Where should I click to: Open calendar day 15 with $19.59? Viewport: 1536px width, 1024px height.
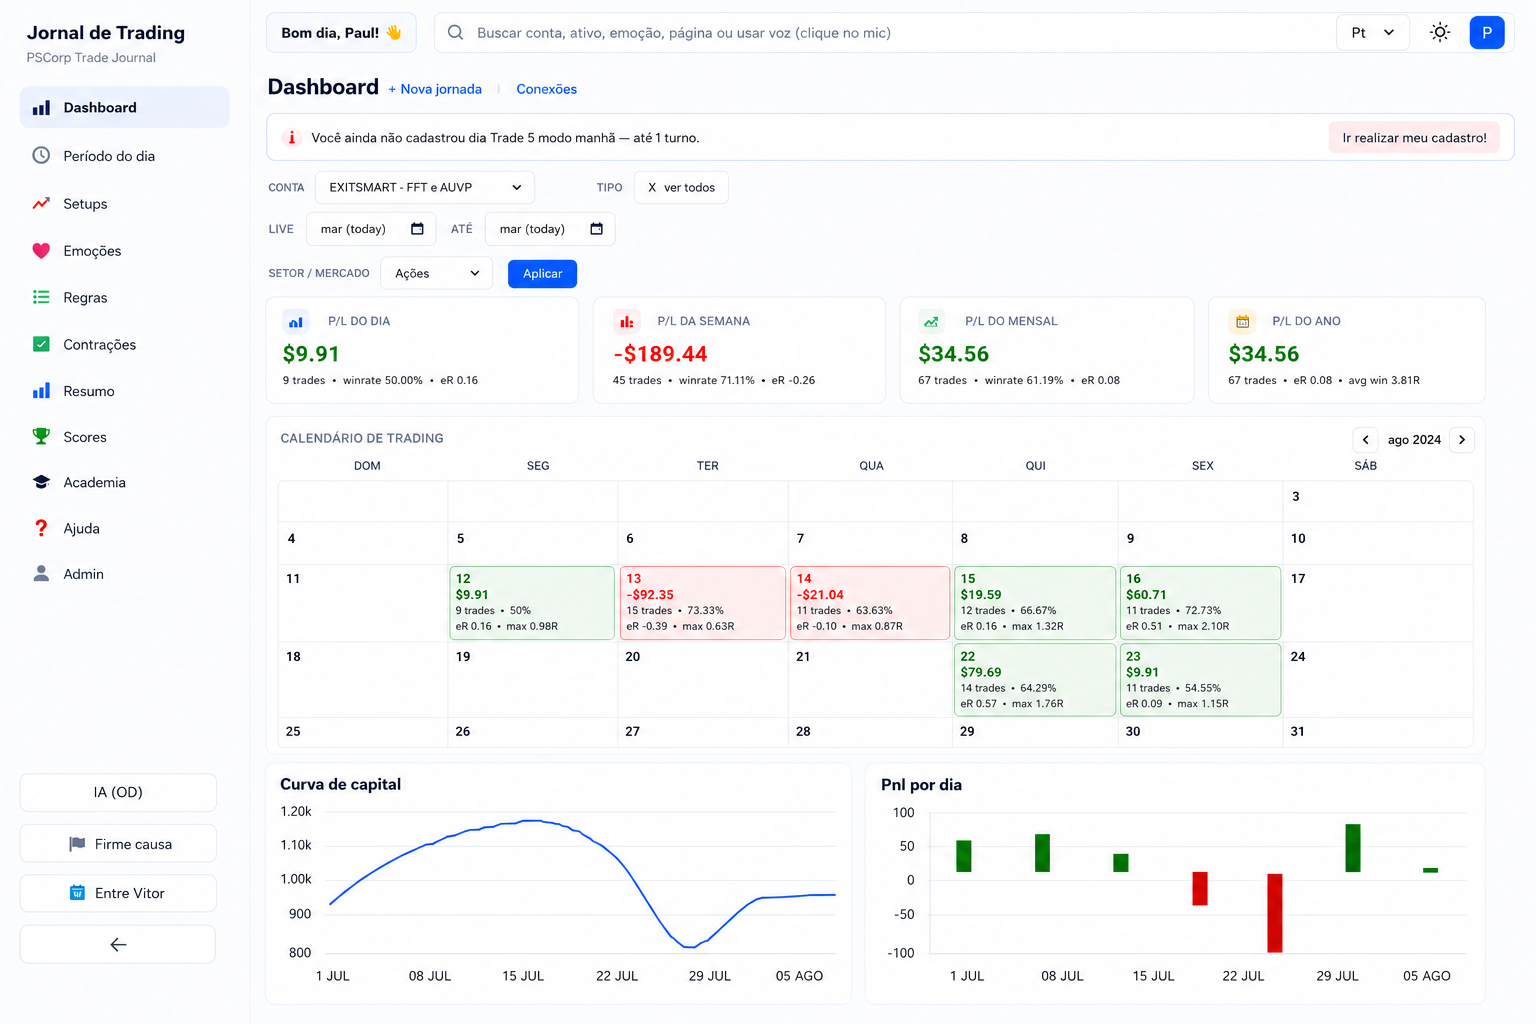[x=1035, y=603]
